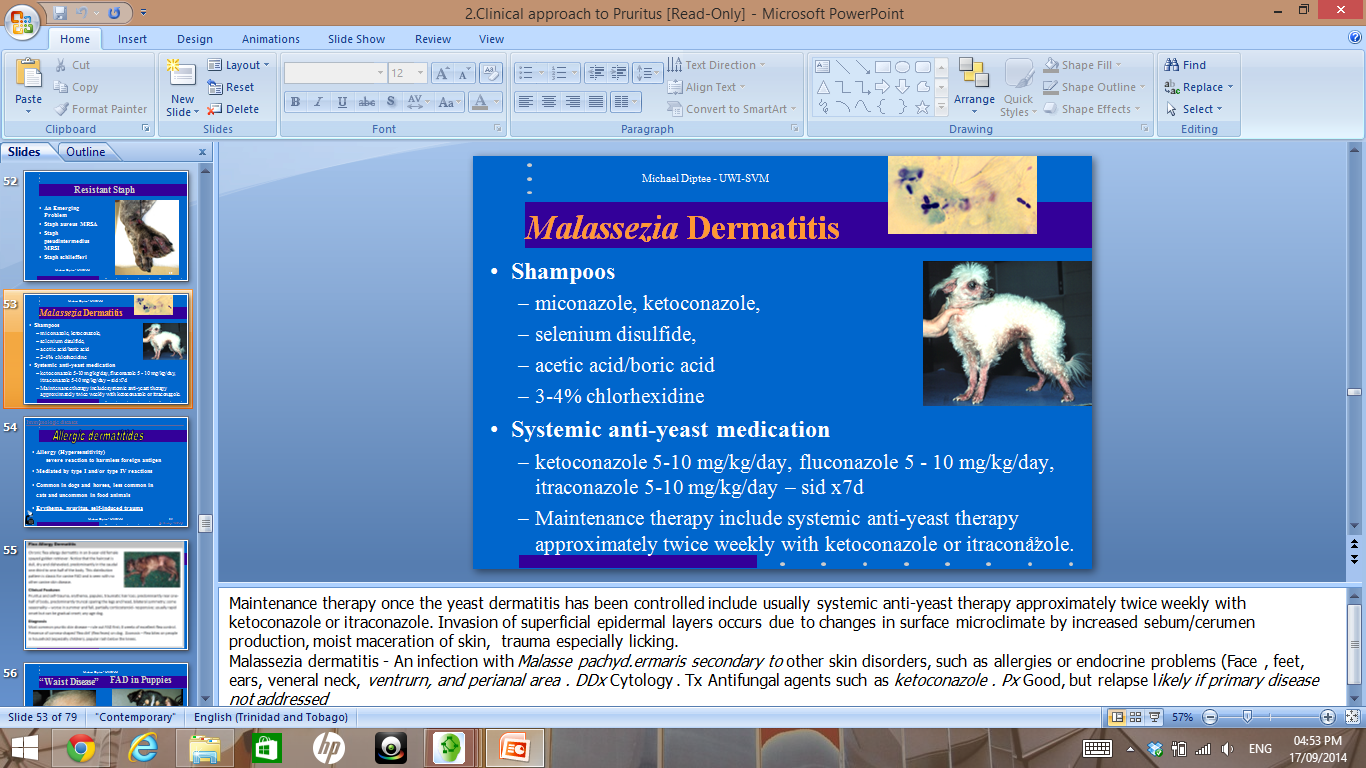Open the Animations ribbon tab
Viewport: 1366px width, 768px height.
pos(270,39)
